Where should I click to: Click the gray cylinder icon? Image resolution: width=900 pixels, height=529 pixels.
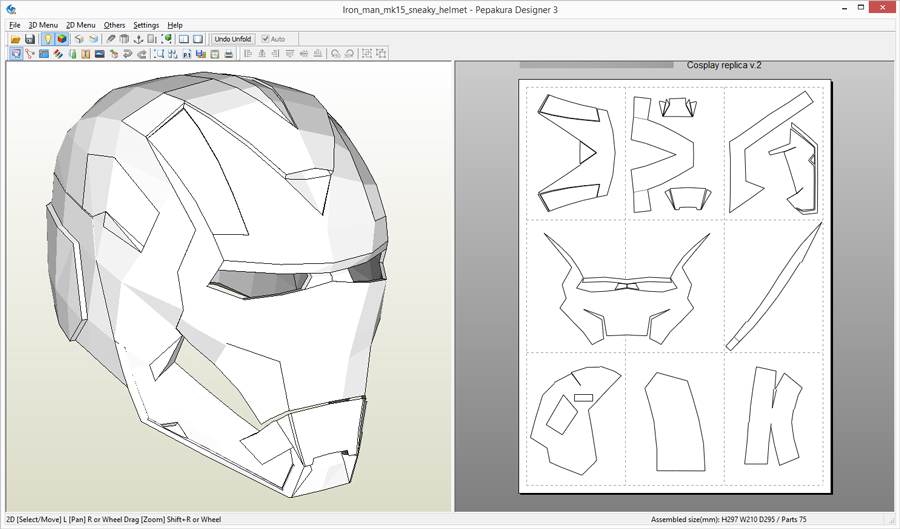click(124, 39)
